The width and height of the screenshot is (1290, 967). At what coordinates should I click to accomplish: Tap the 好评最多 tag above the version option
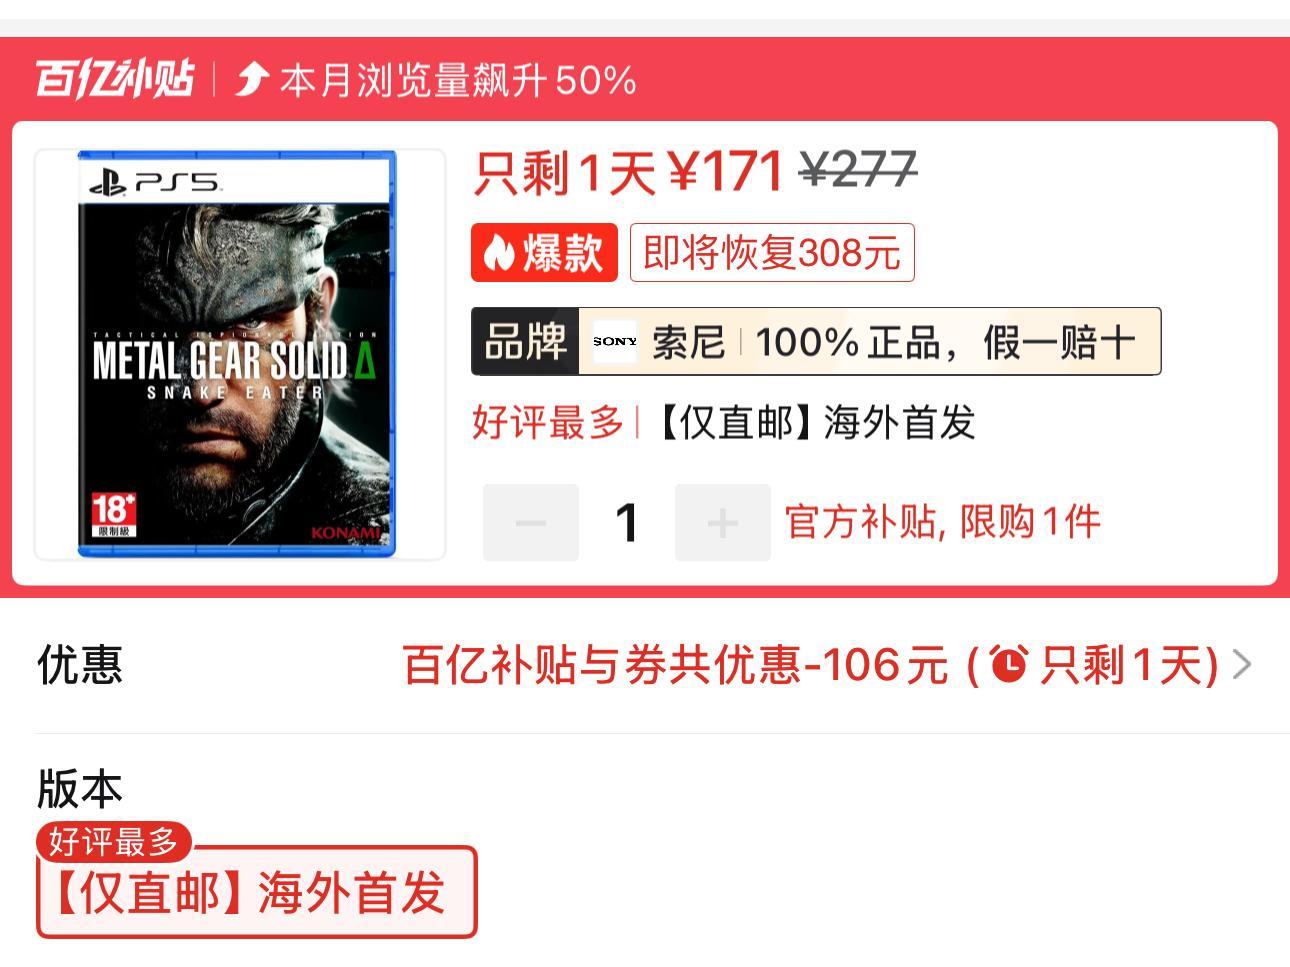coord(114,842)
